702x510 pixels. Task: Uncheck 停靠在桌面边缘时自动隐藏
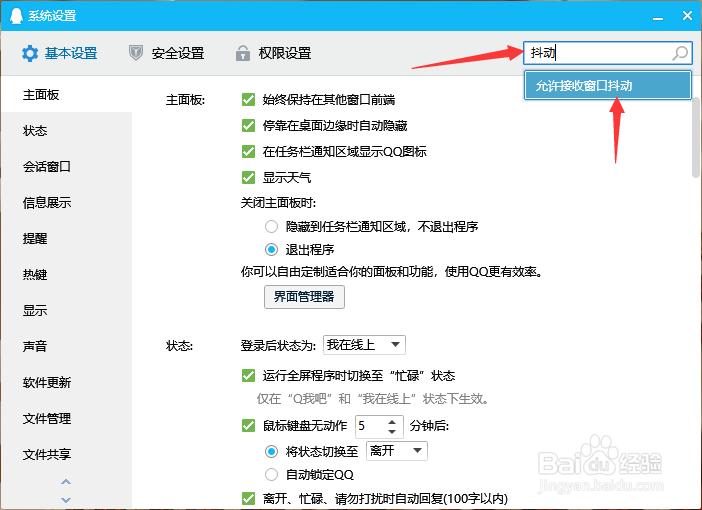tap(248, 125)
